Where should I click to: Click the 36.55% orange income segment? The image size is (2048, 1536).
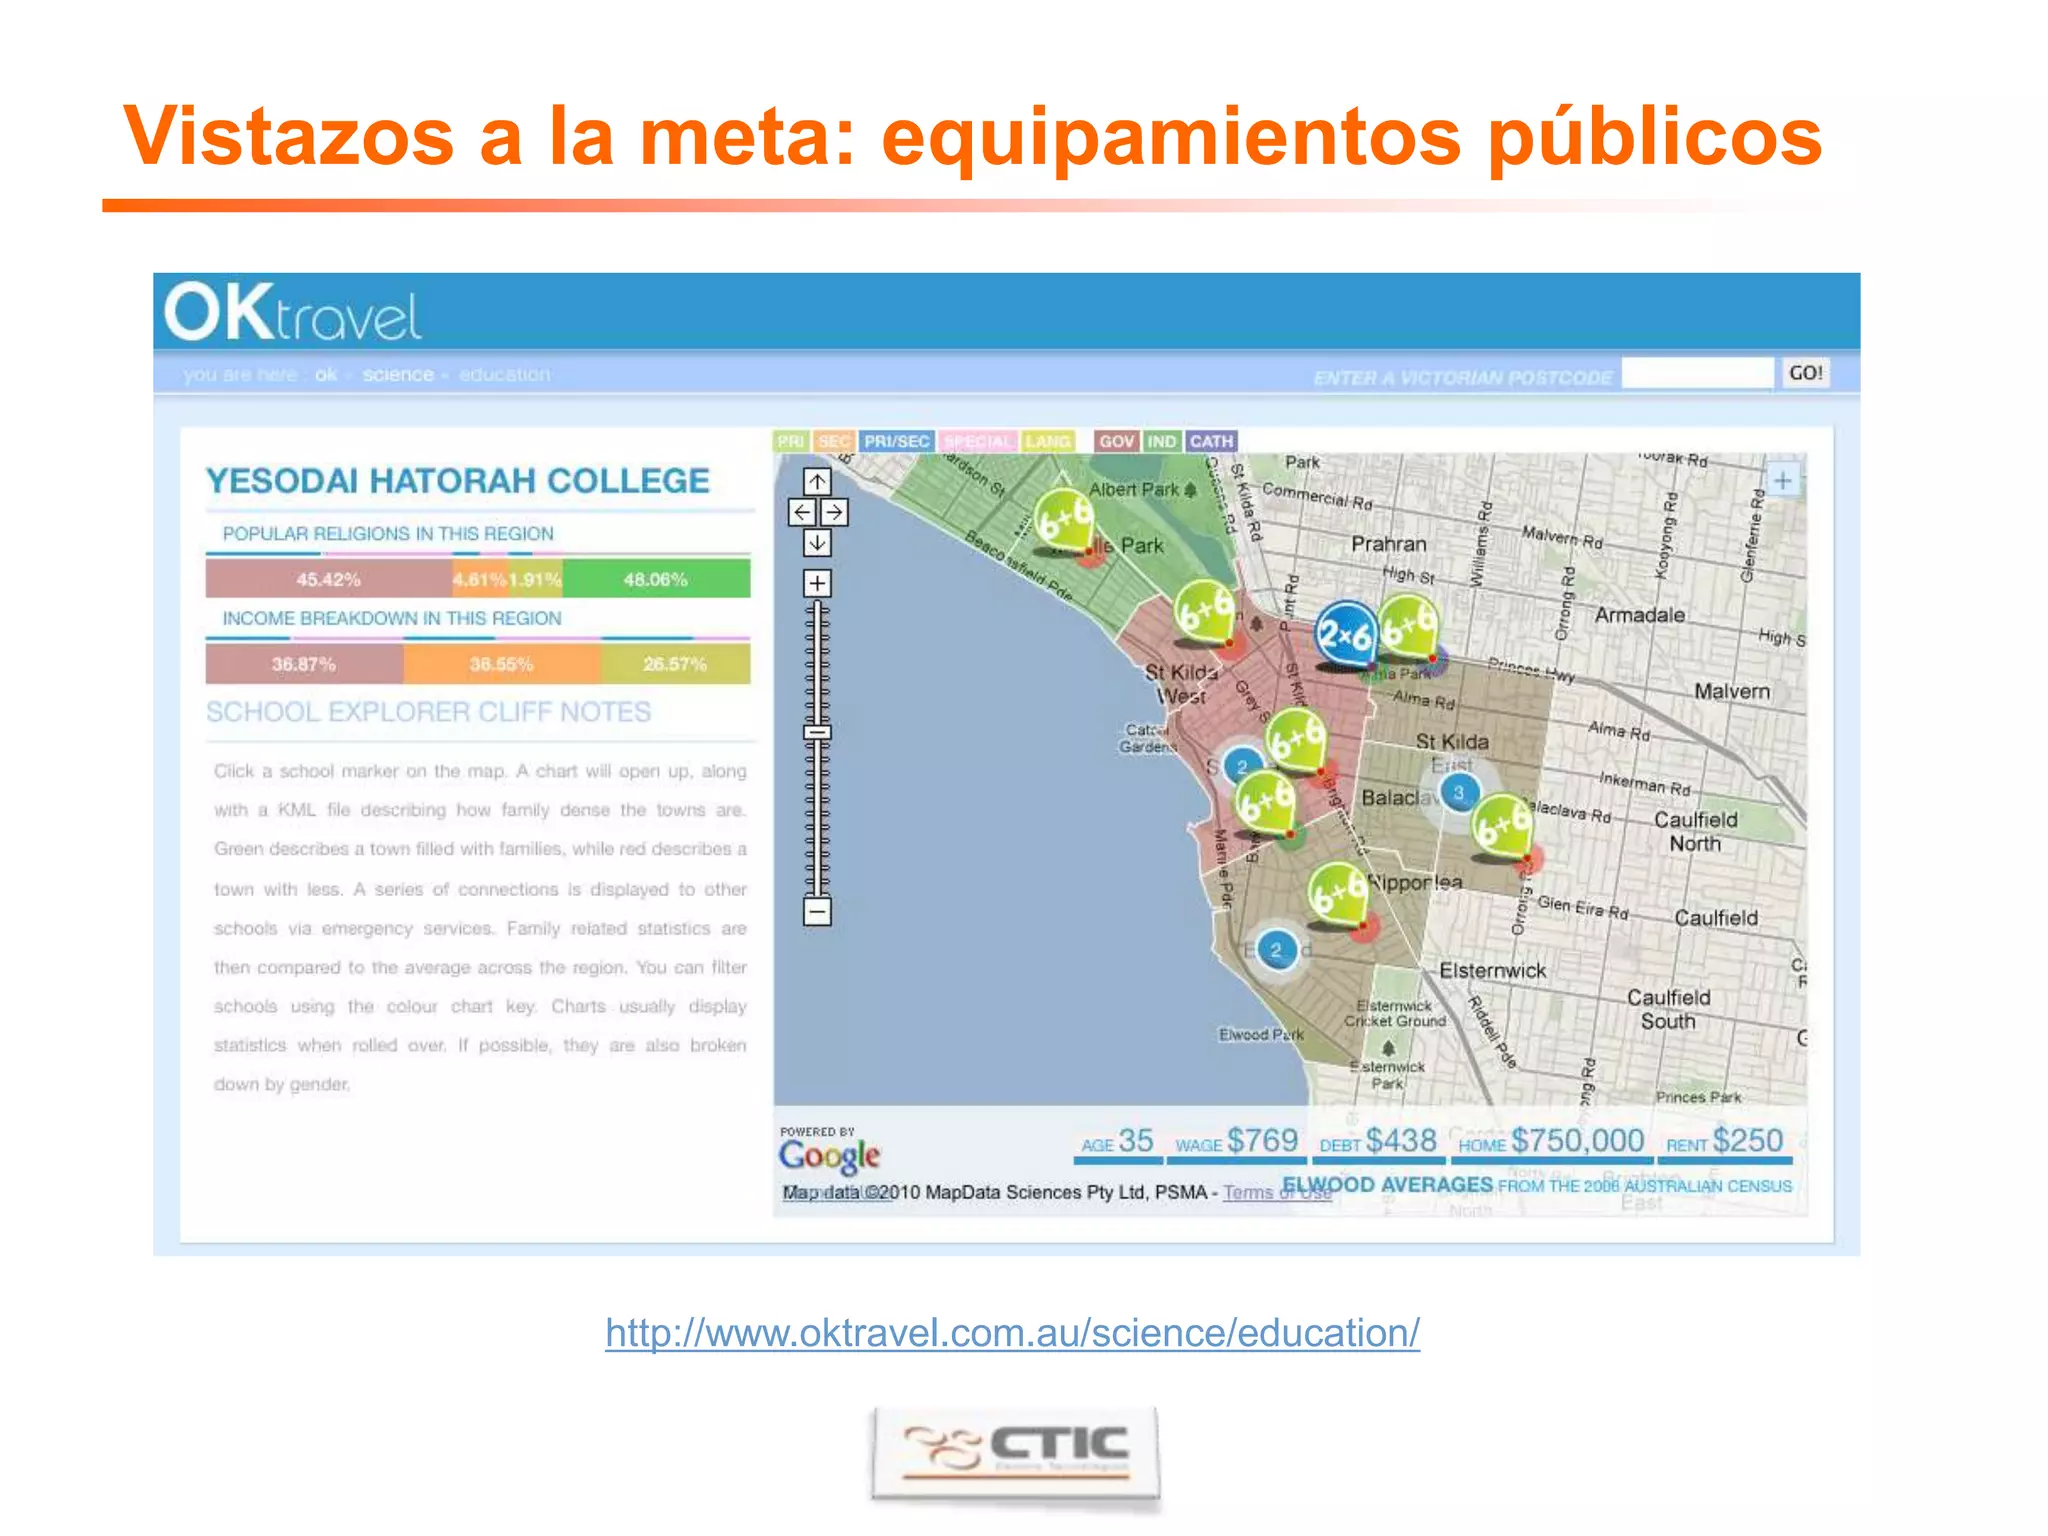point(502,664)
